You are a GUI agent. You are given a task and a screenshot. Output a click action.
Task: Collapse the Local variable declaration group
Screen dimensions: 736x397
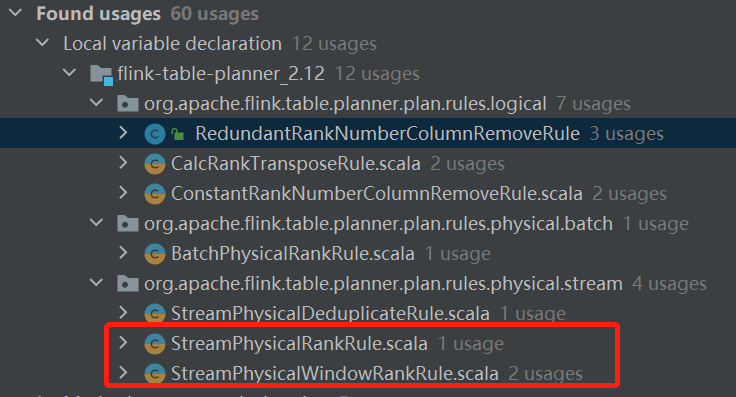point(42,43)
